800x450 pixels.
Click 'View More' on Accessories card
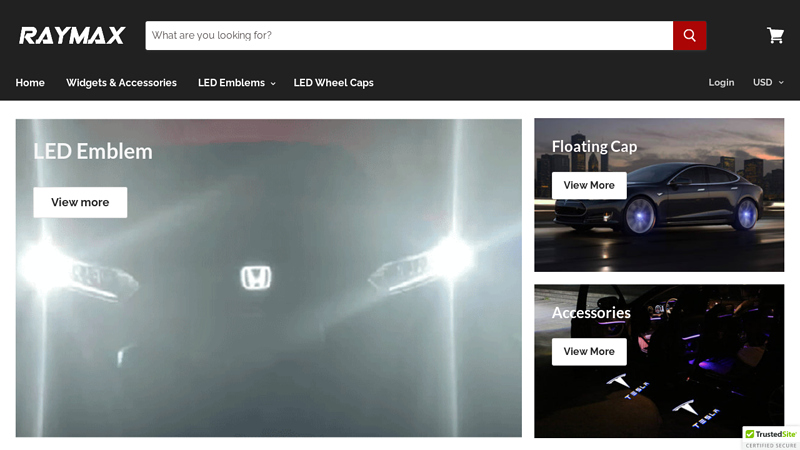589,352
